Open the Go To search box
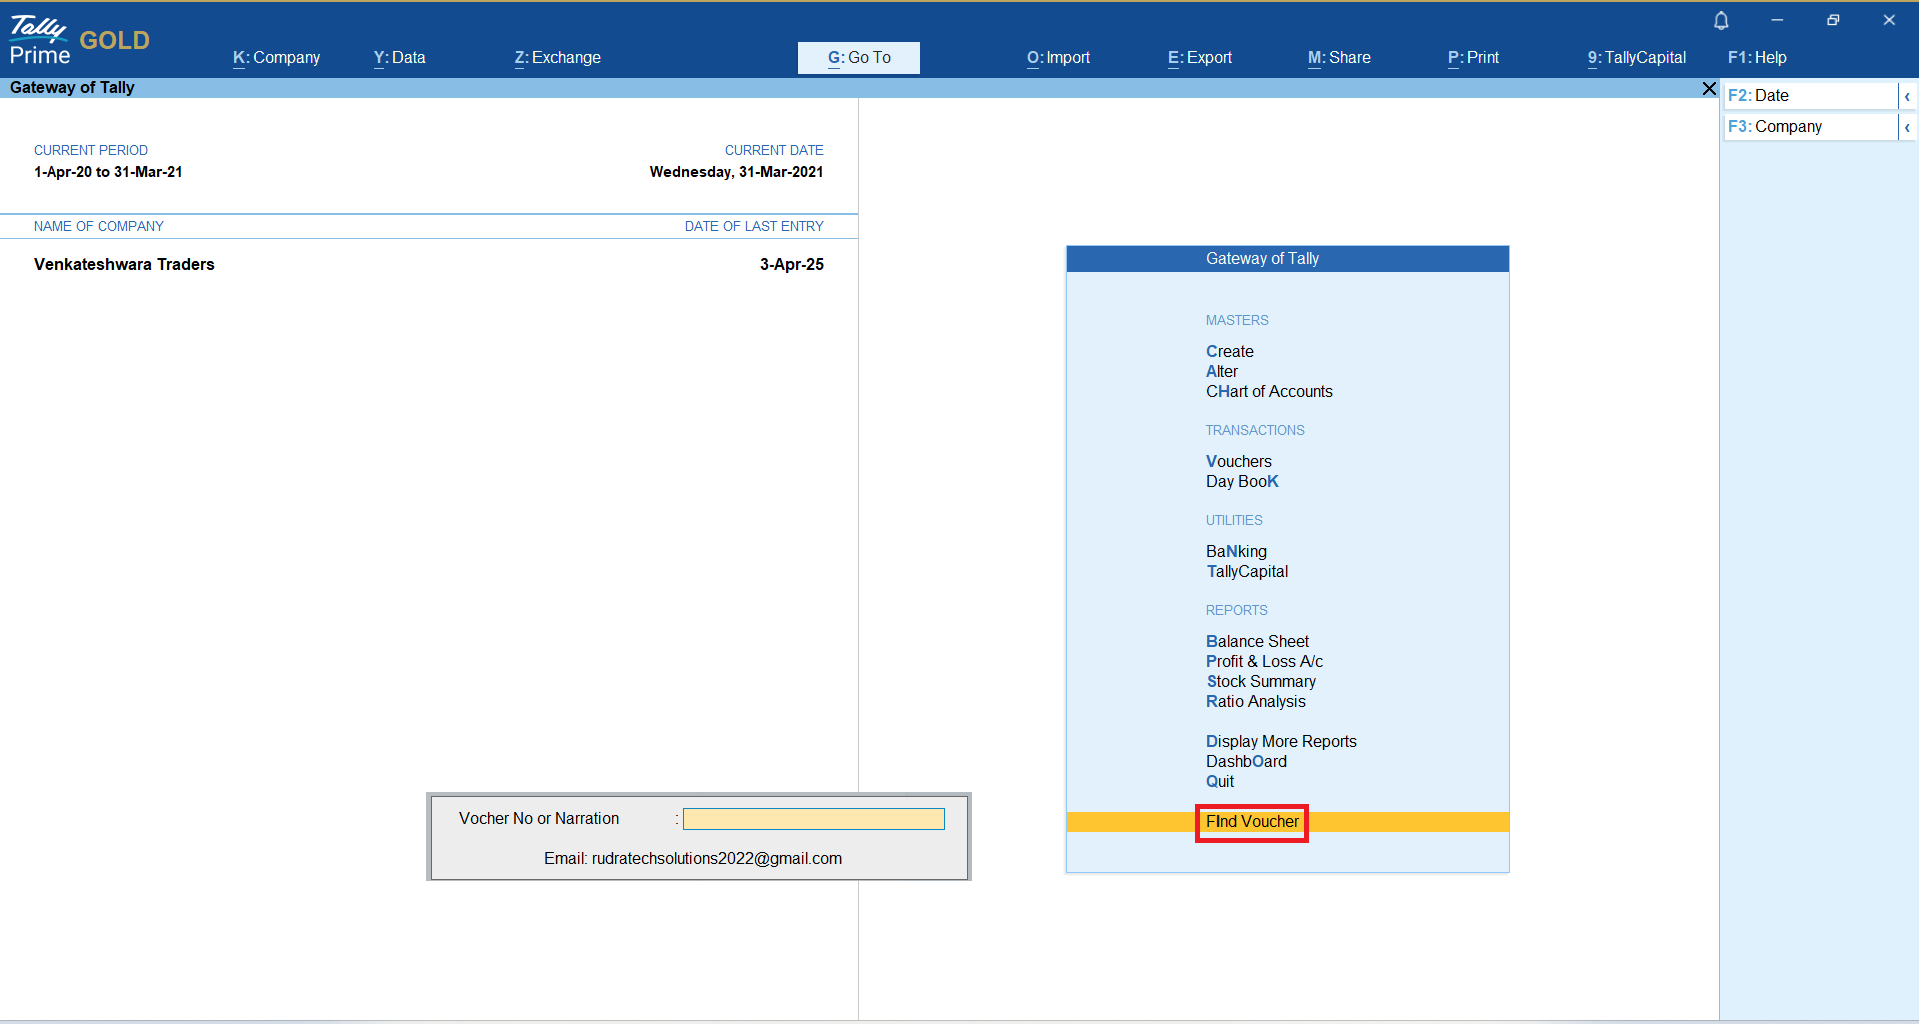Viewport: 1919px width, 1024px height. [x=858, y=58]
